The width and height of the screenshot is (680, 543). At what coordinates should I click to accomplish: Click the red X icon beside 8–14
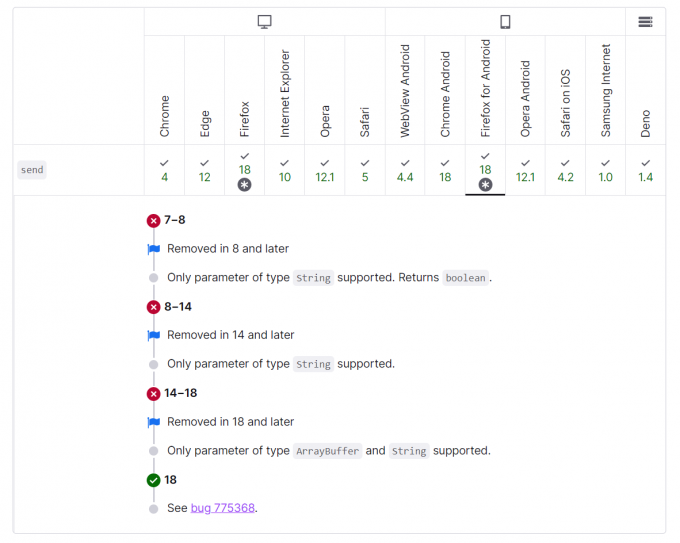tap(154, 307)
